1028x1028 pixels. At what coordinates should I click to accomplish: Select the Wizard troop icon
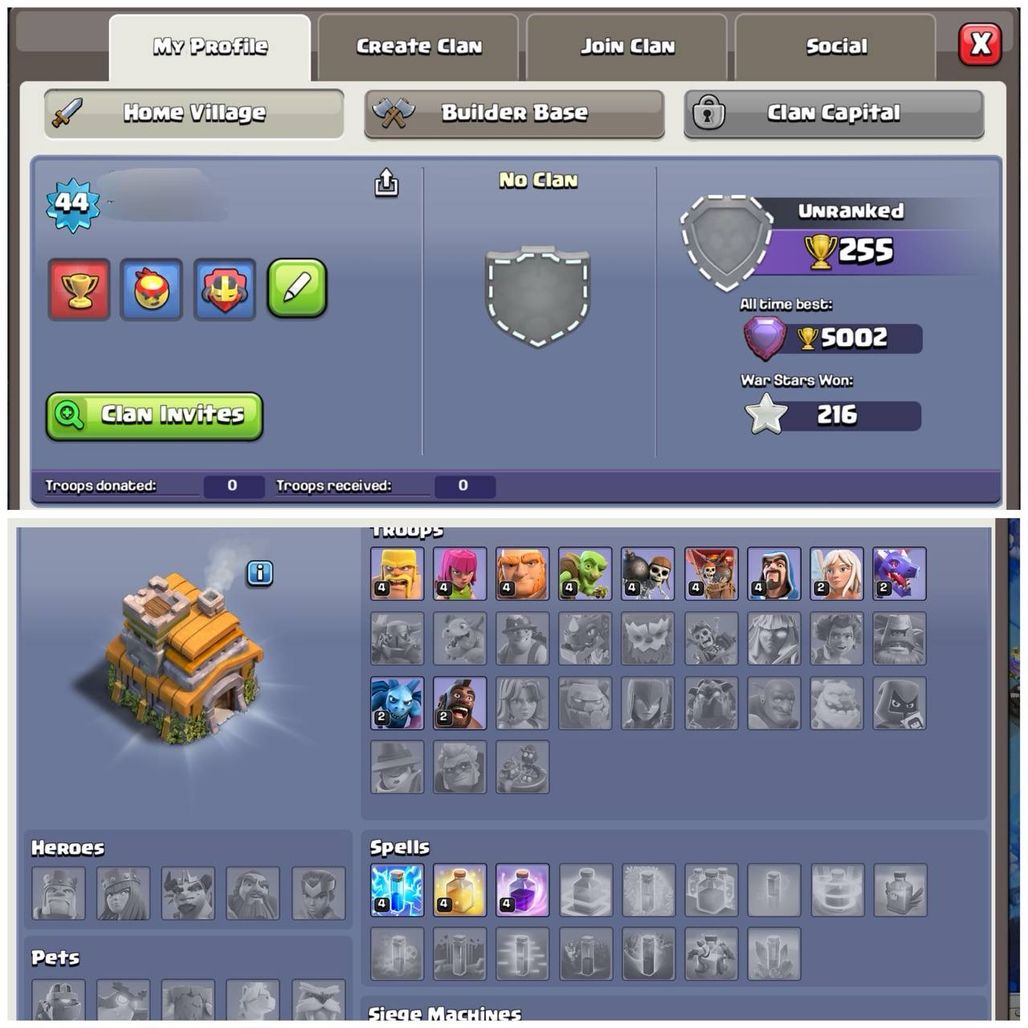coord(774,574)
